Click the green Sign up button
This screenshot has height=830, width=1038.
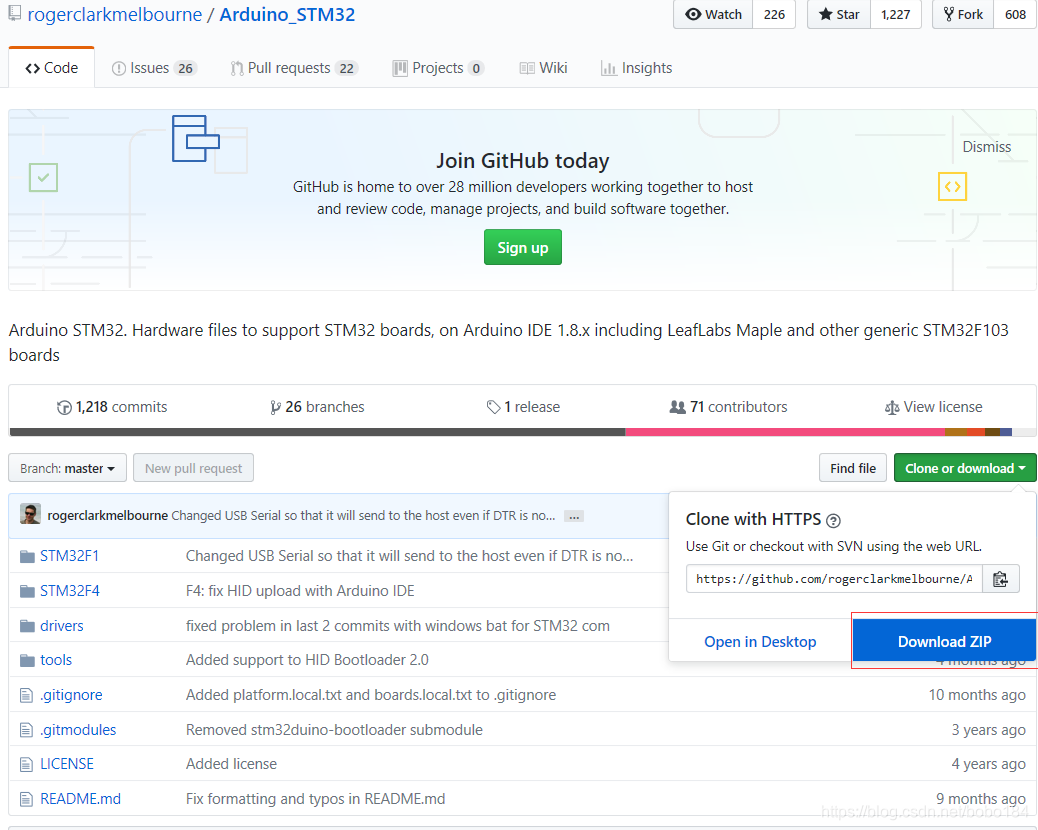click(522, 248)
